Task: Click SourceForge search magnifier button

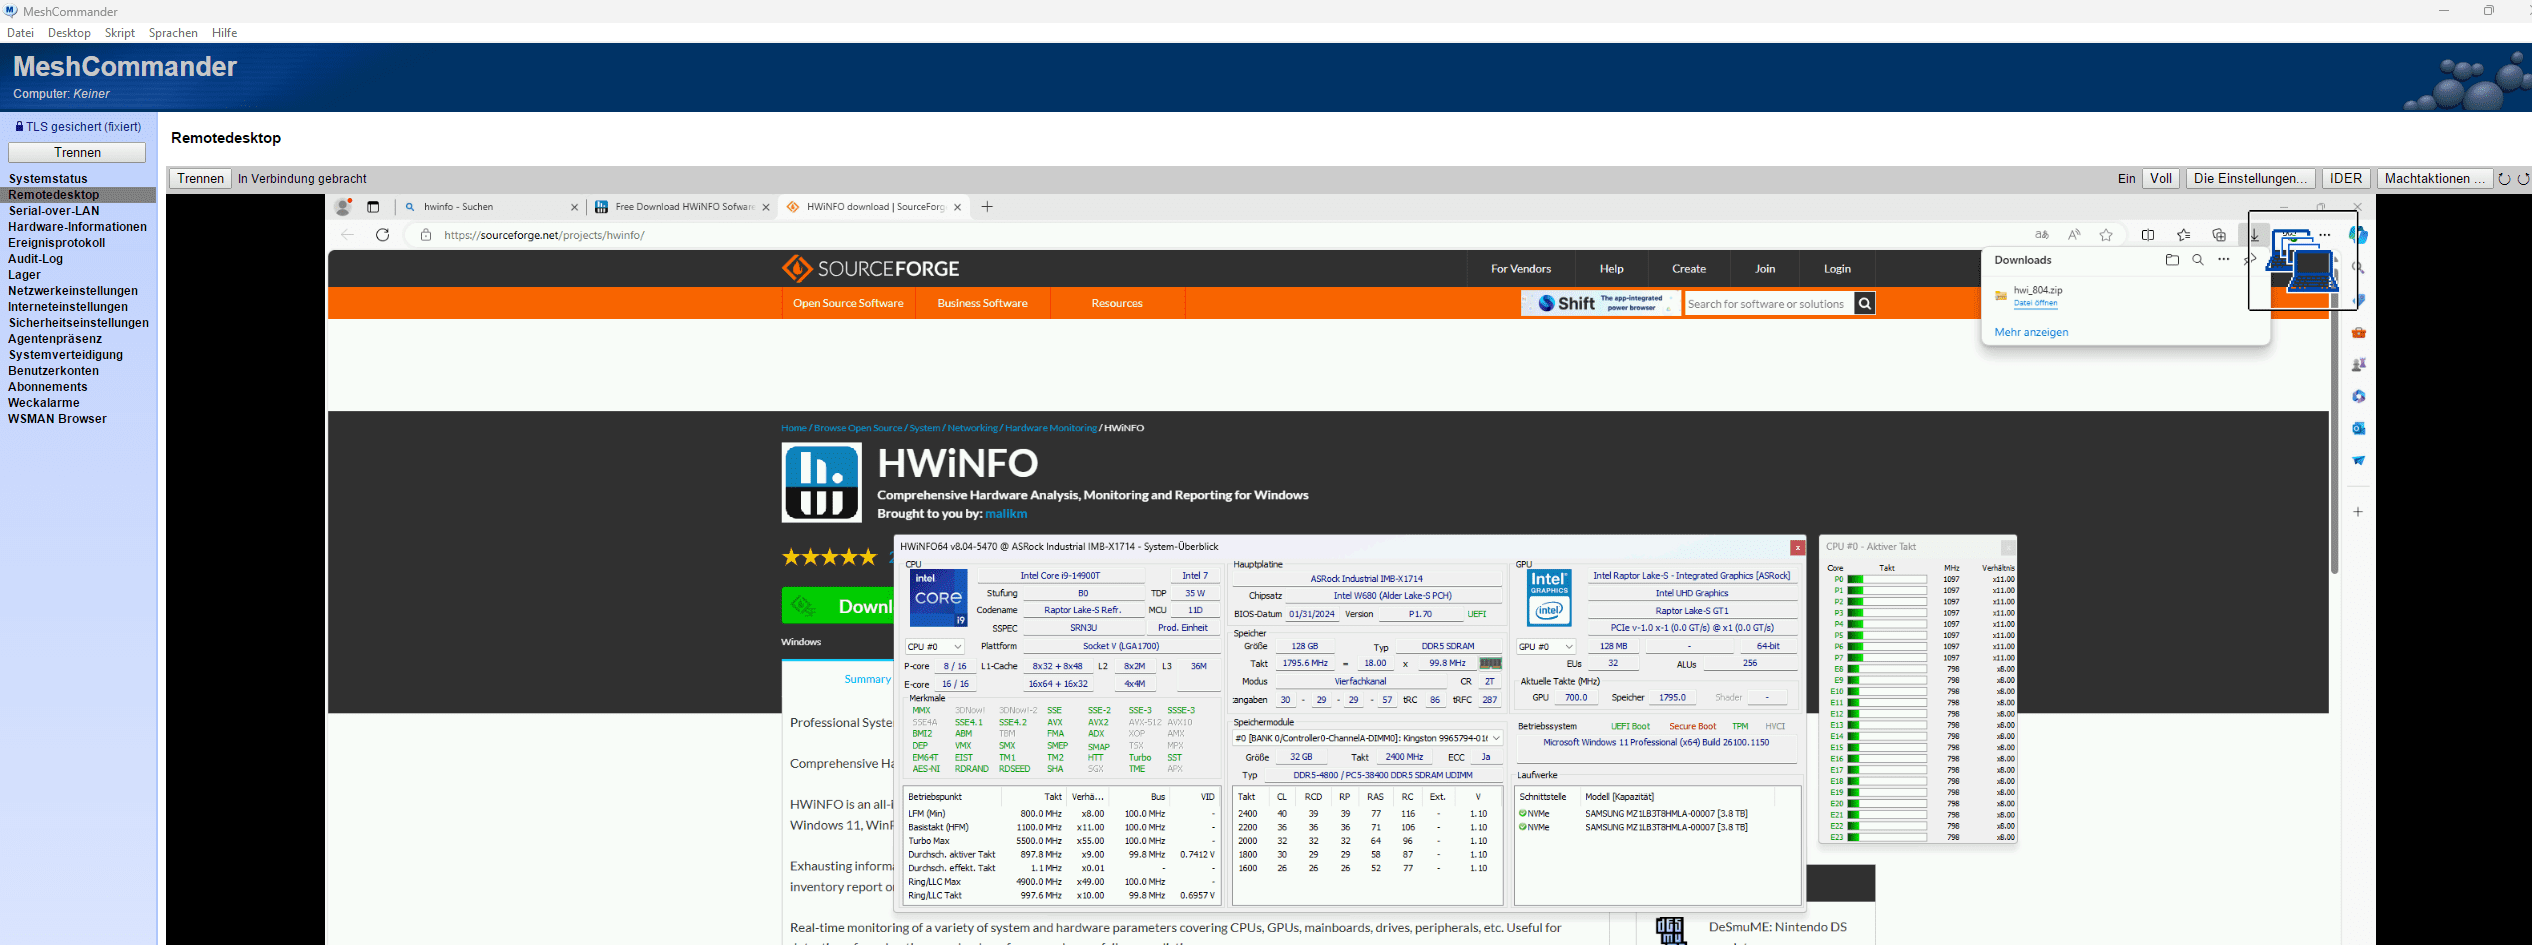Action: 1865,304
